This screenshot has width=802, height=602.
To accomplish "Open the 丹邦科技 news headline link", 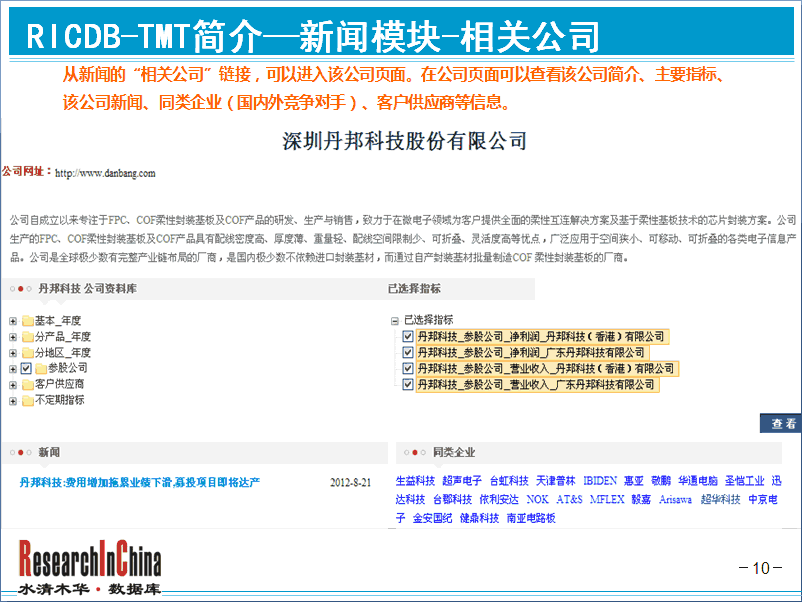I will (x=140, y=482).
